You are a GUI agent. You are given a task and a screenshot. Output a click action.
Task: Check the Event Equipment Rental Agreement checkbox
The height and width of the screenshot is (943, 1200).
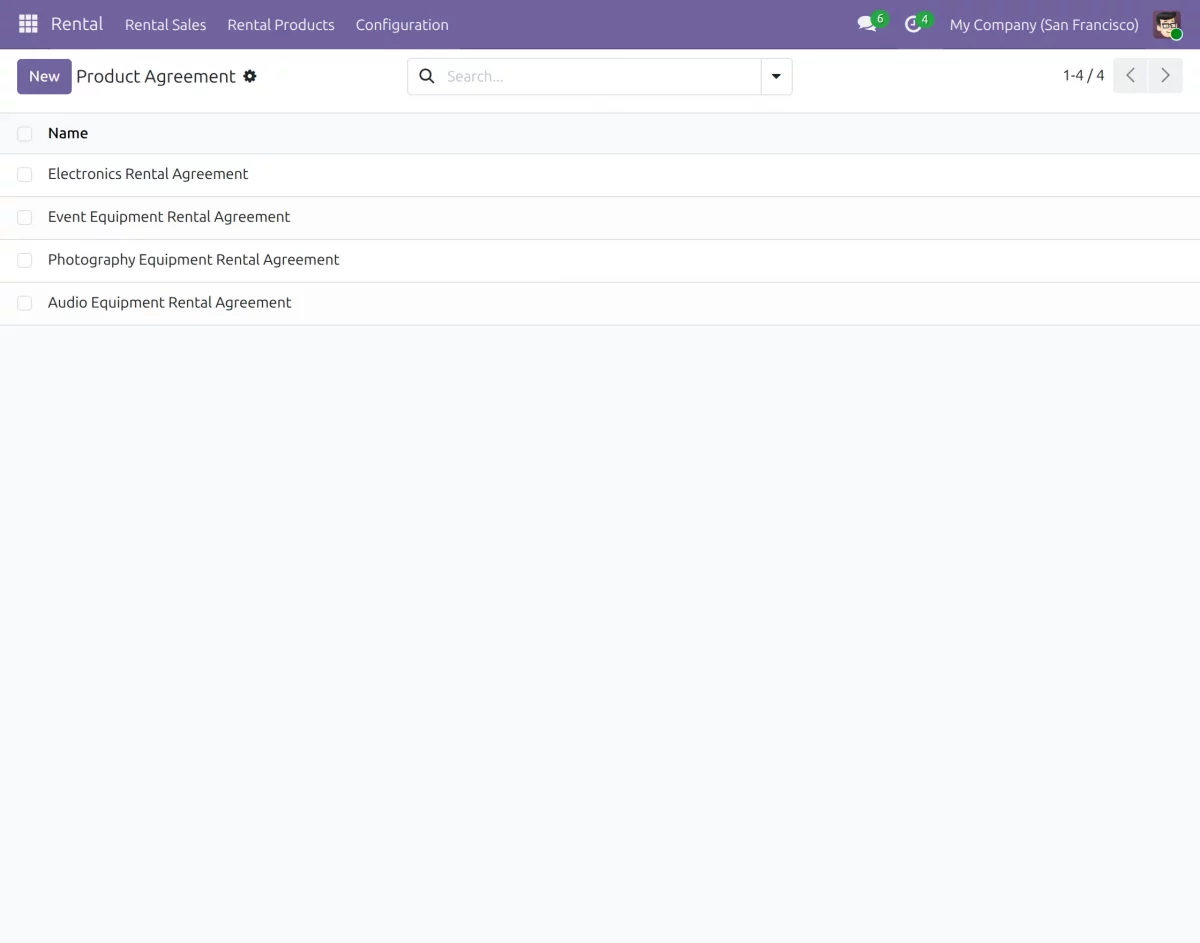tap(25, 217)
